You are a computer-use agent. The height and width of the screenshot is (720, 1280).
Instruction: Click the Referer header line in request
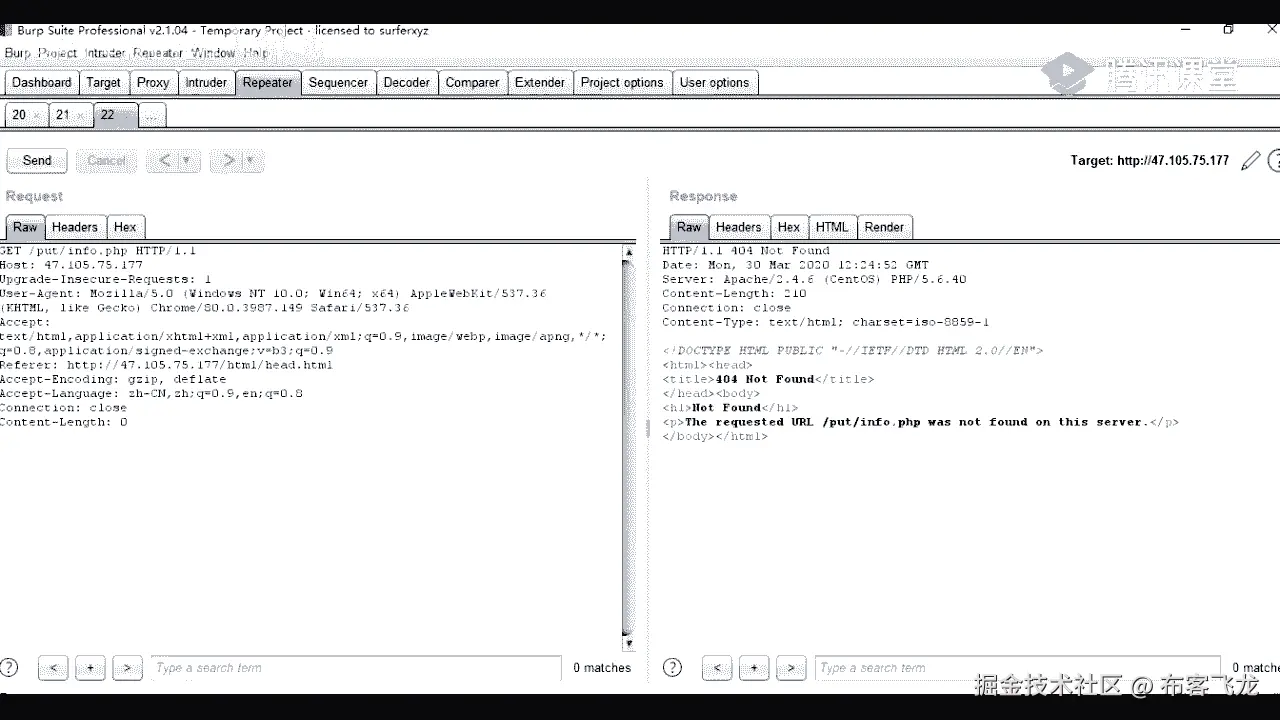tap(166, 365)
